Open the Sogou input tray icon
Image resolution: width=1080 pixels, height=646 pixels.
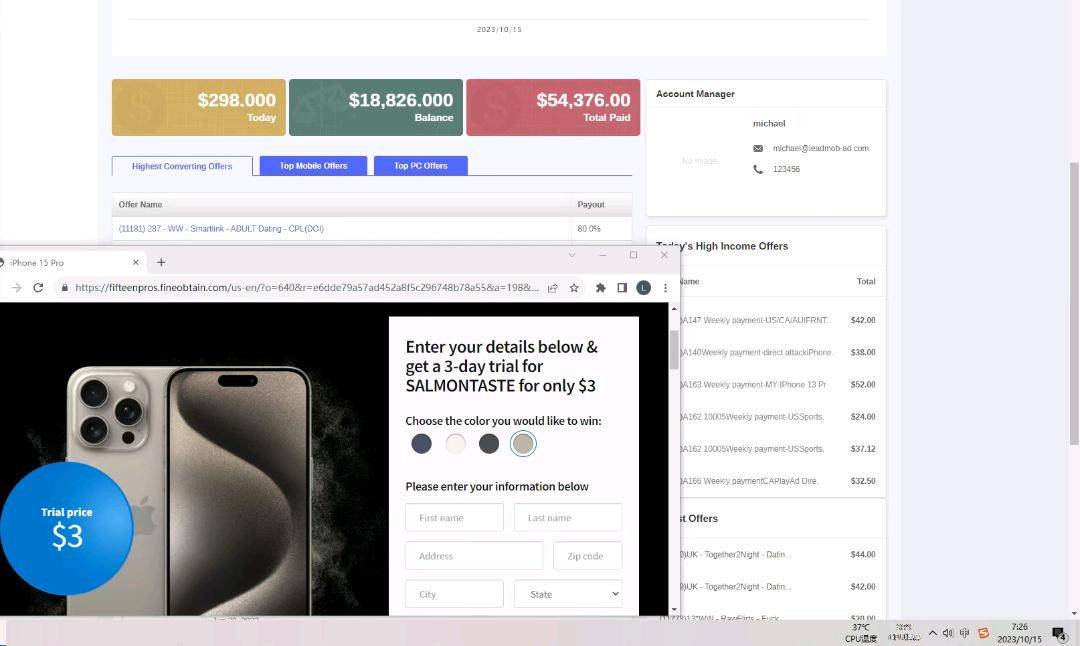[x=984, y=633]
